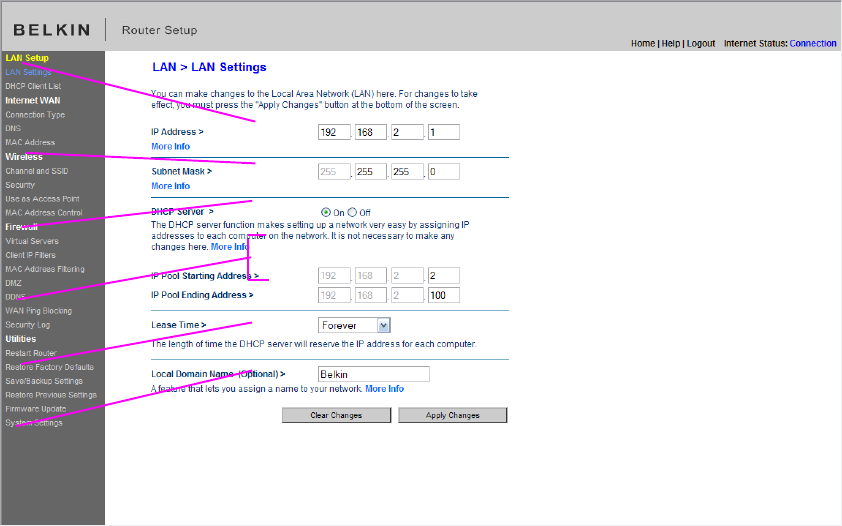This screenshot has height=526, width=842.
Task: Open the Firmware Update page
Action: pos(35,409)
